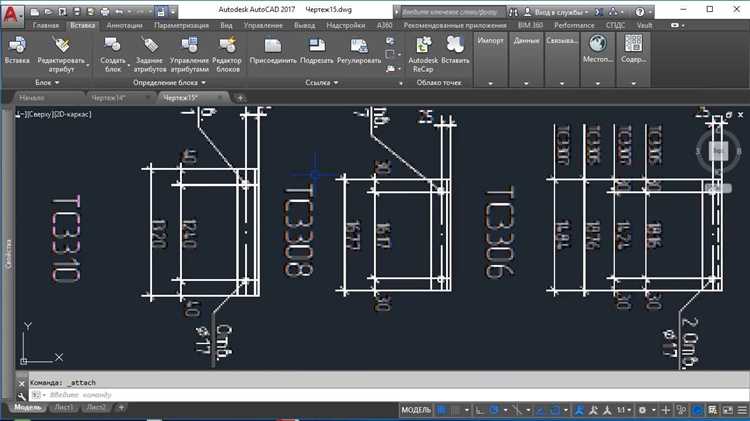
Task: Open the AutoCAD application menu logo
Action: pos(12,11)
